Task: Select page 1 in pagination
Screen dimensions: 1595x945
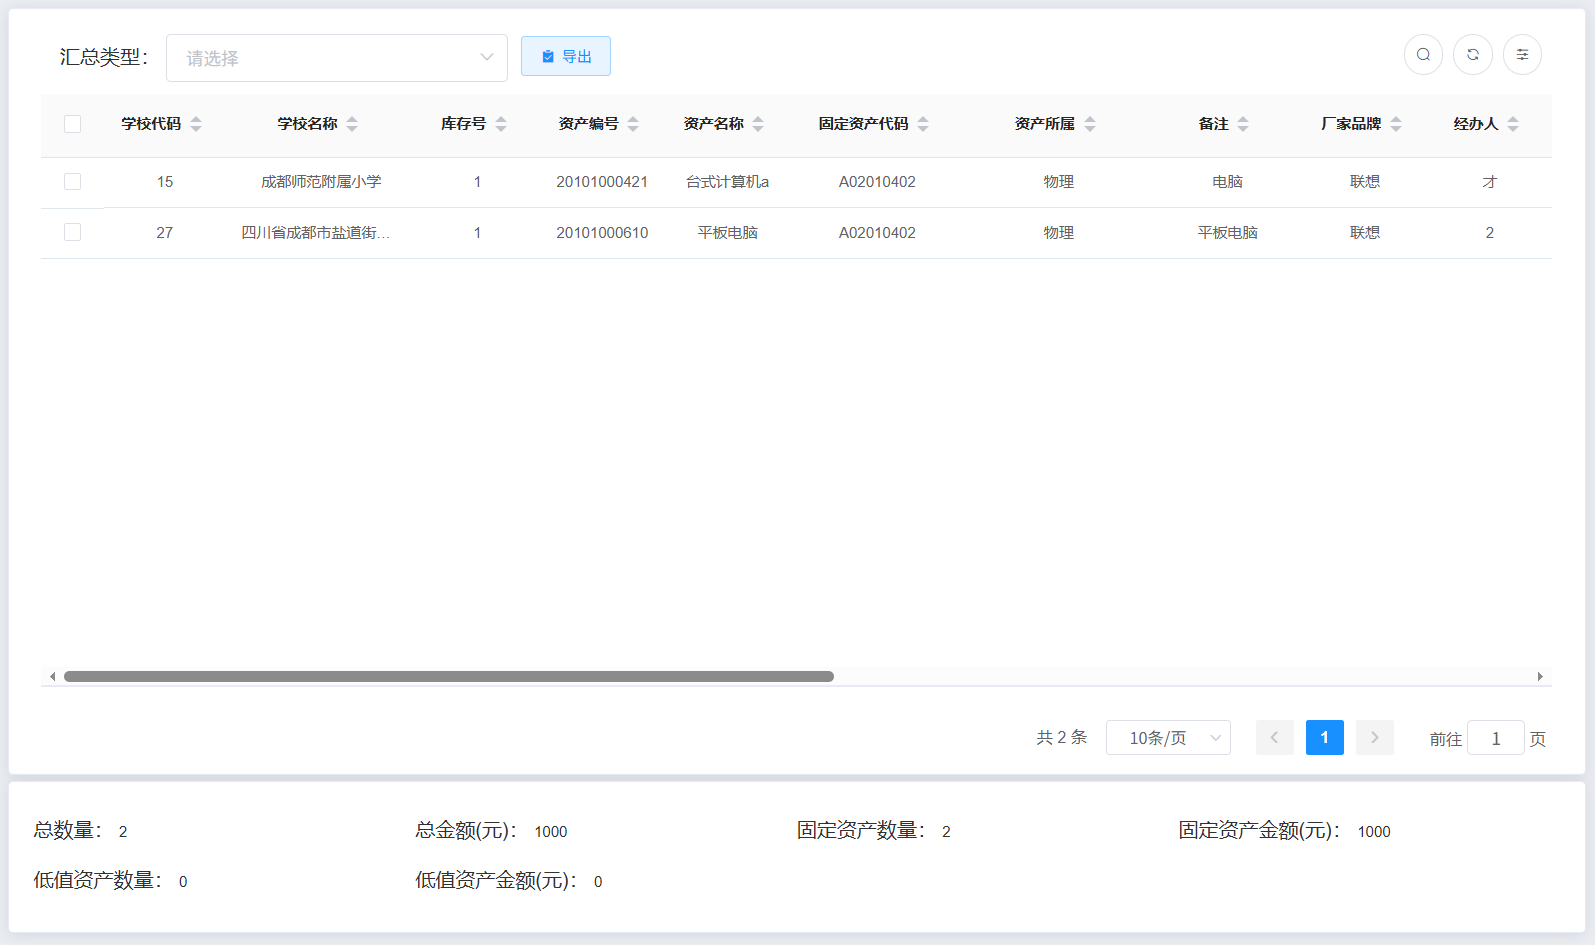Action: click(x=1324, y=738)
